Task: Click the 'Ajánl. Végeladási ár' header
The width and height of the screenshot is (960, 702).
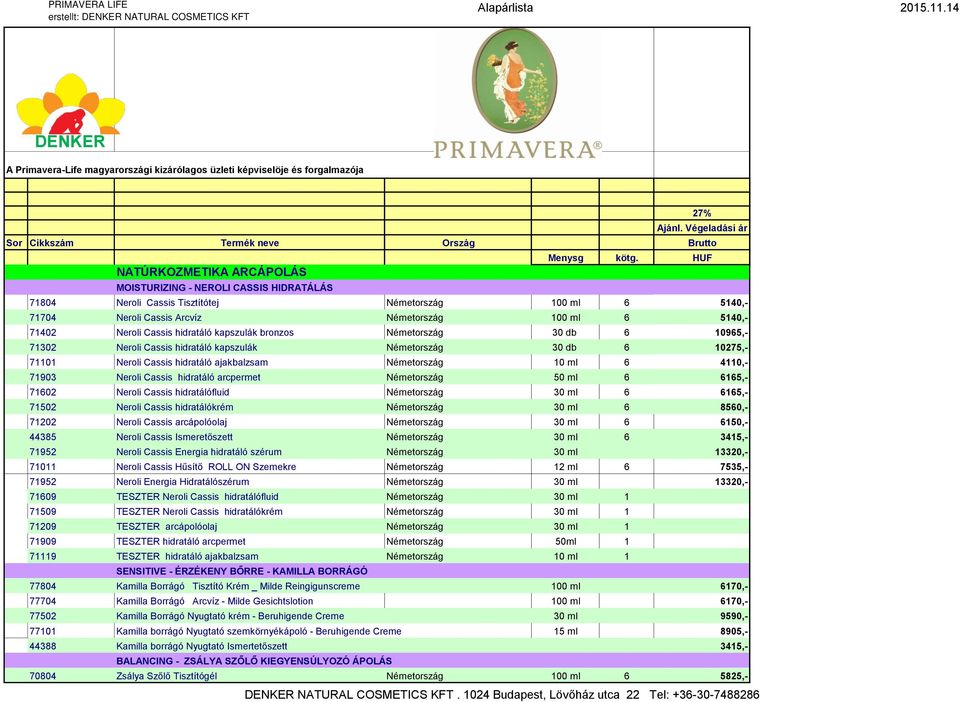Action: [702, 228]
